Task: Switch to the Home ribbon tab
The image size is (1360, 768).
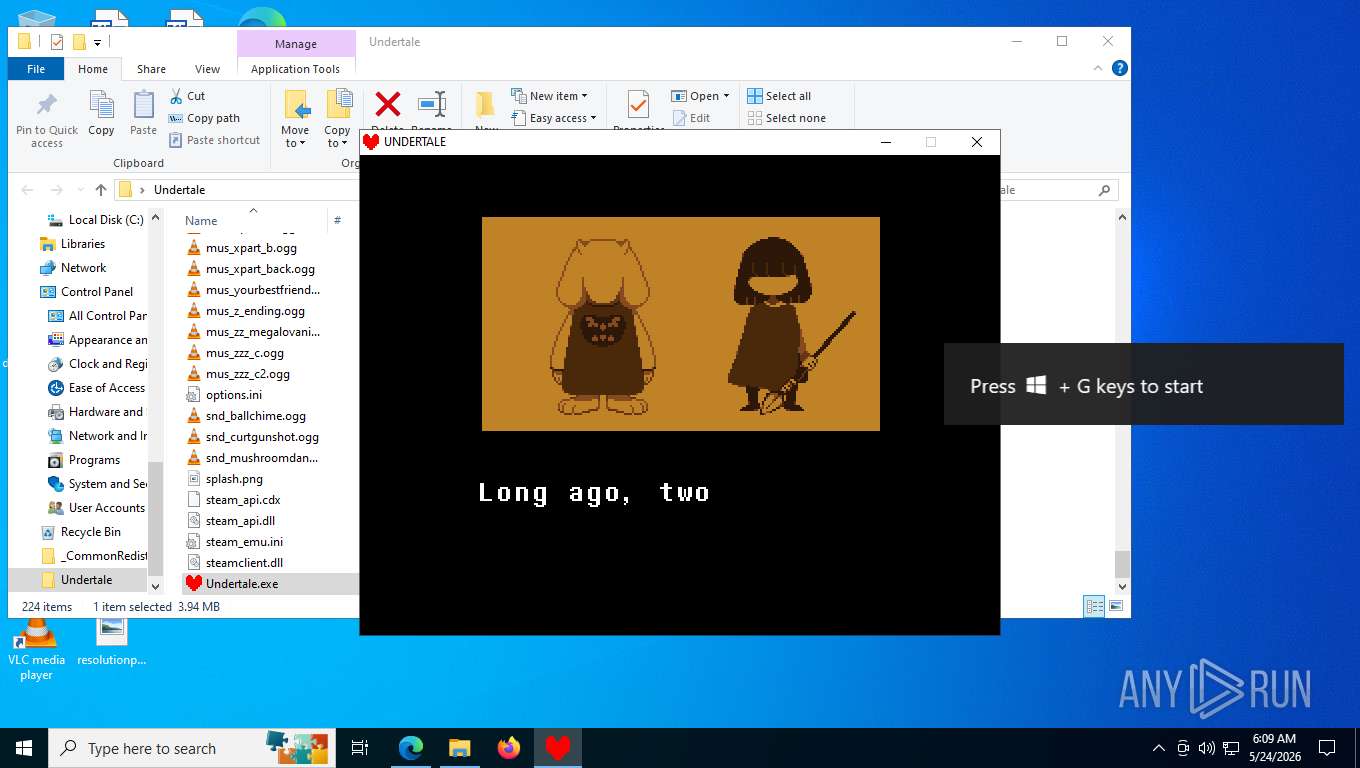Action: [x=93, y=69]
